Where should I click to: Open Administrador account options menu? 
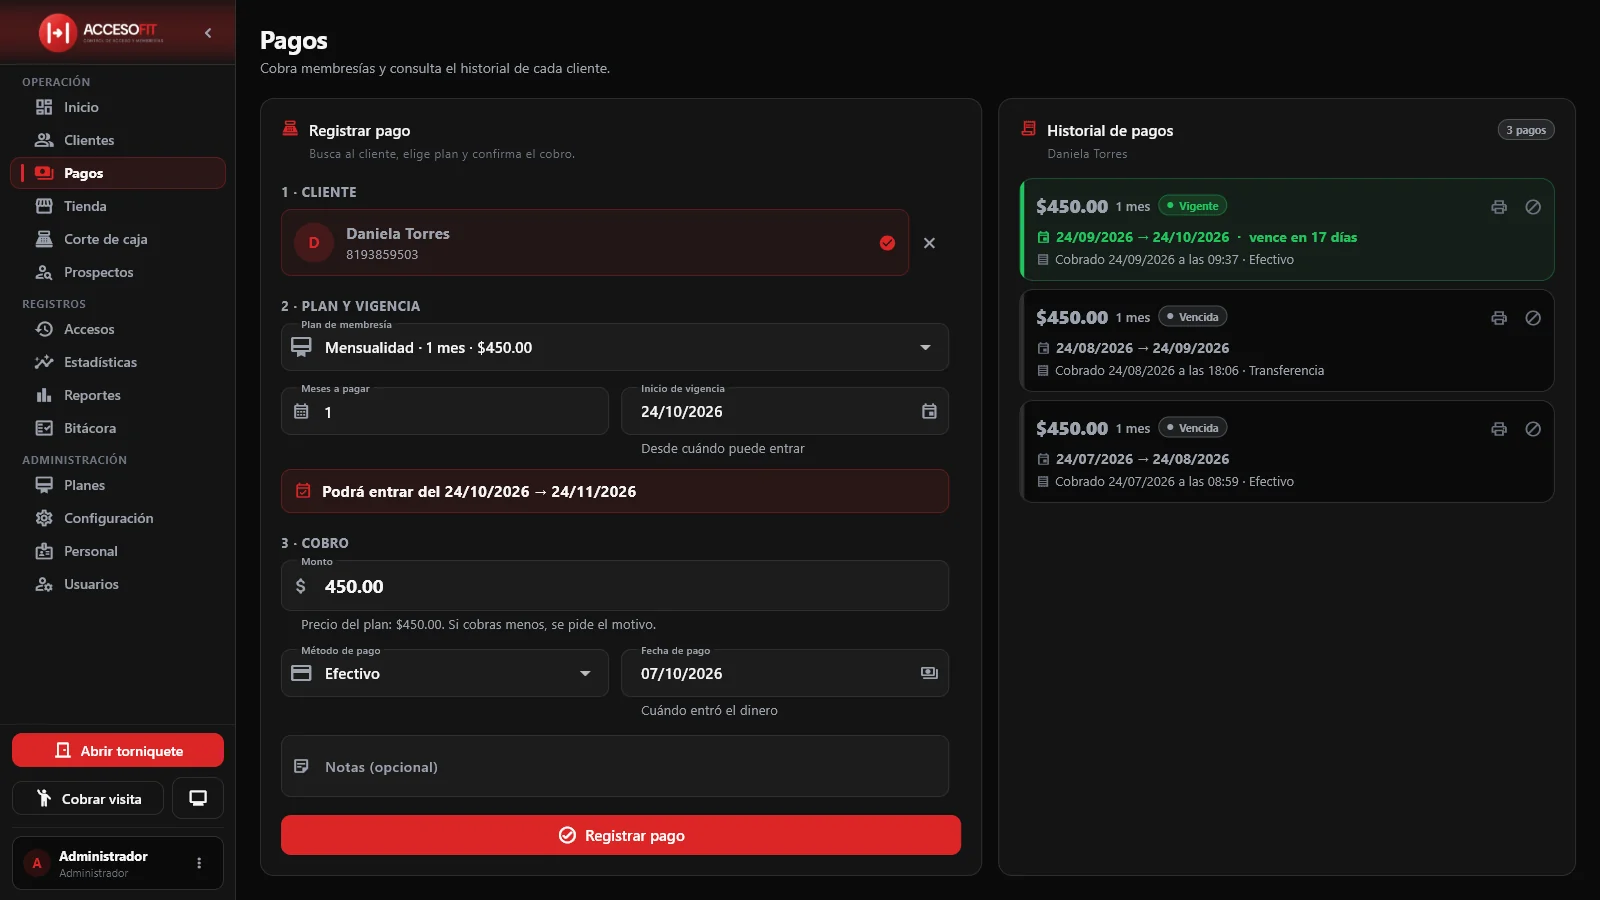[199, 863]
